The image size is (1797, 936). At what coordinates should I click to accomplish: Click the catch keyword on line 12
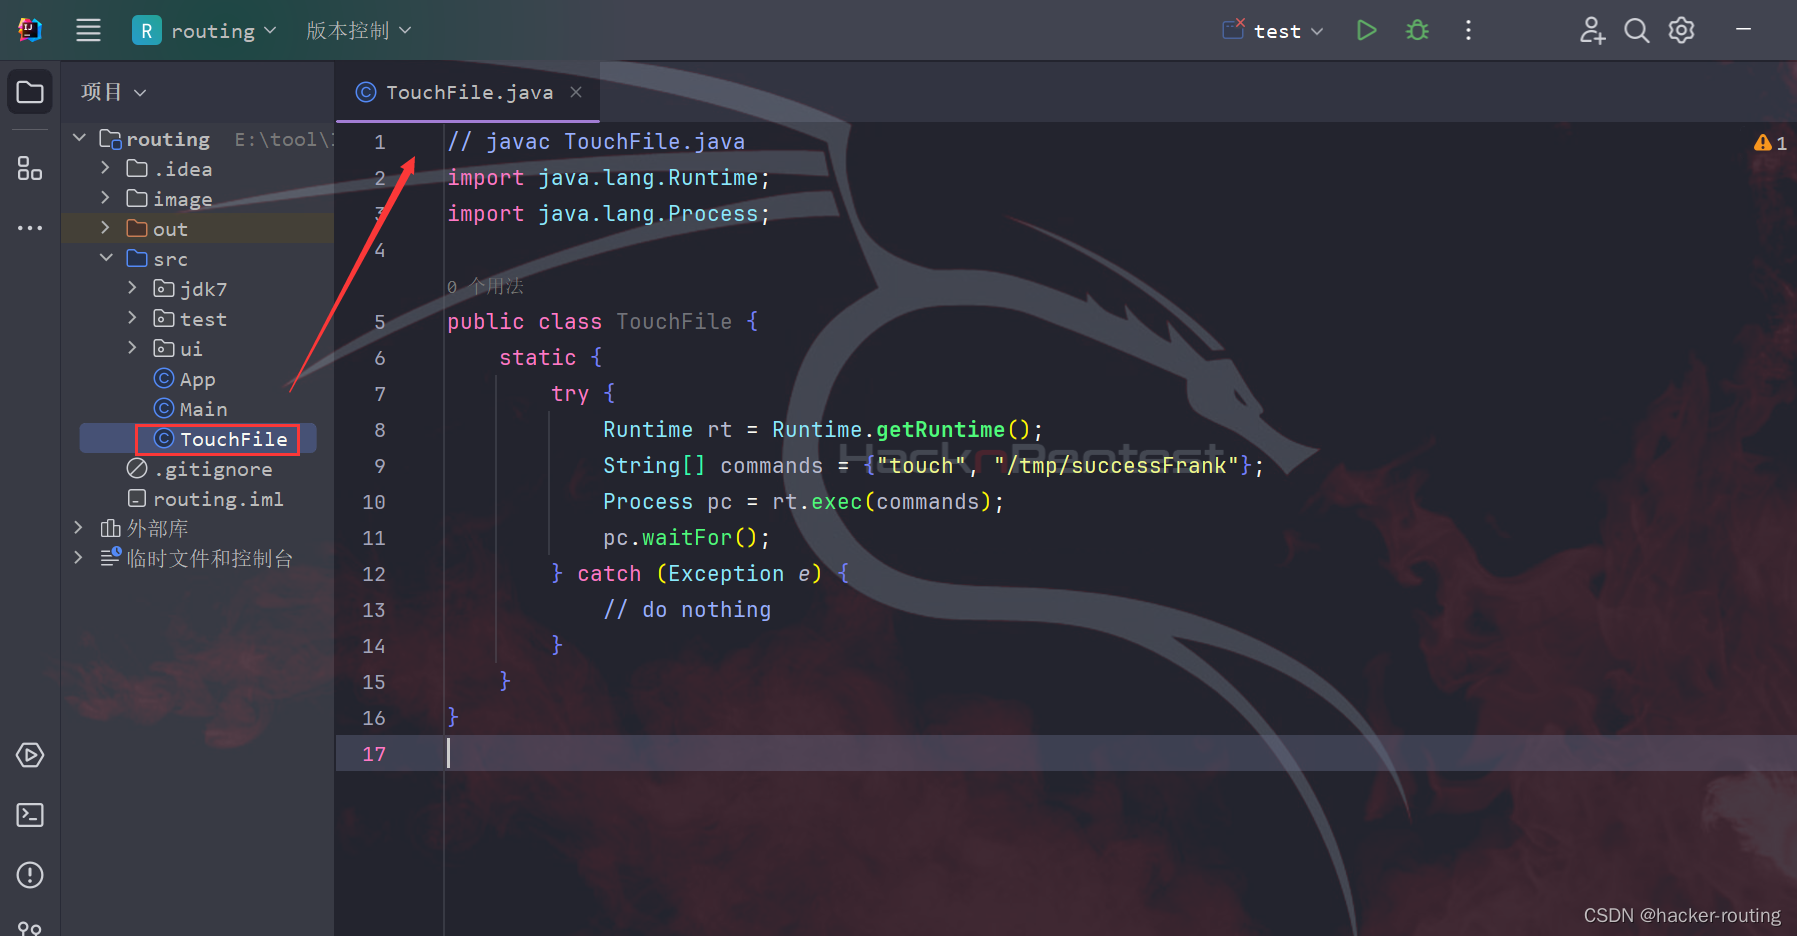click(x=609, y=574)
